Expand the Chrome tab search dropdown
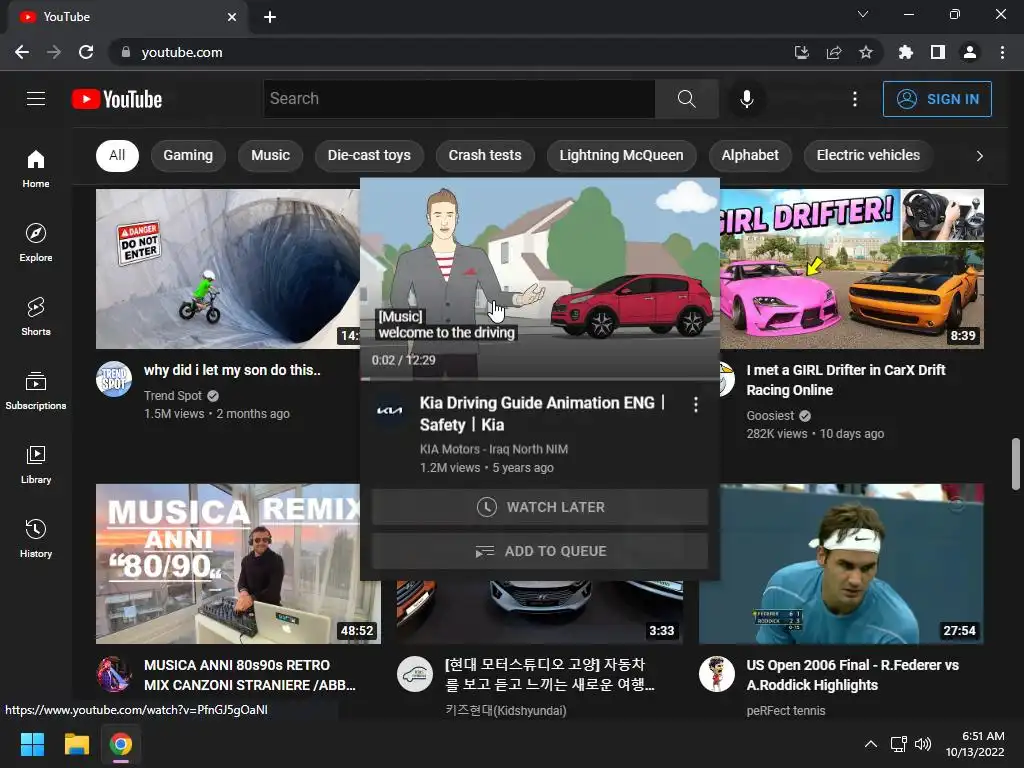This screenshot has height=768, width=1024. [863, 14]
